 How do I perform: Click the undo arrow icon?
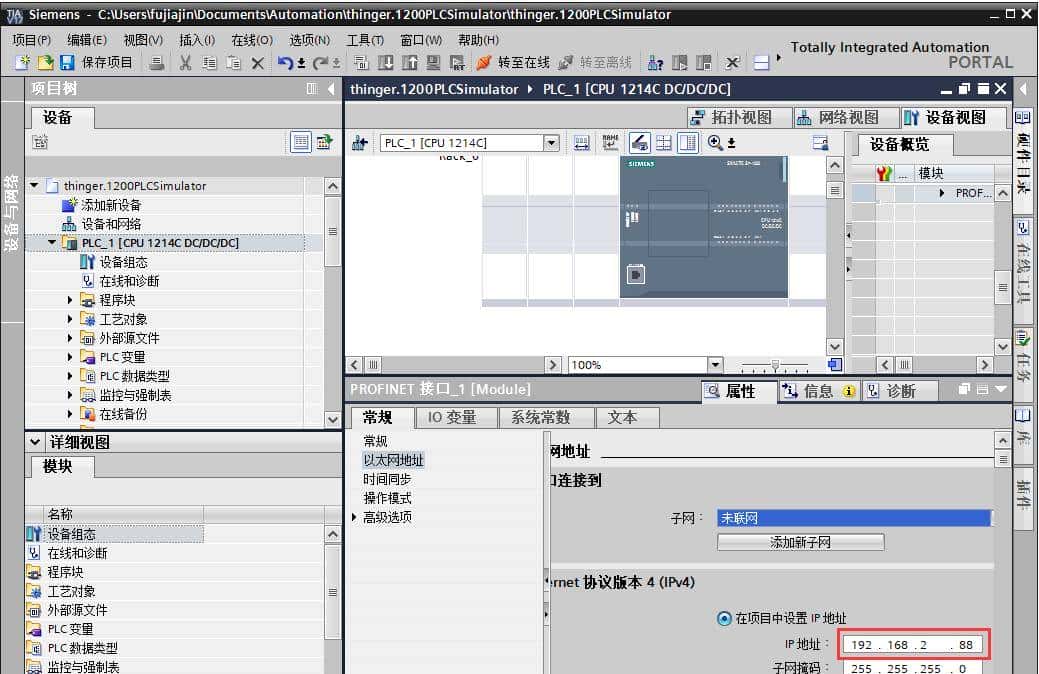(285, 63)
